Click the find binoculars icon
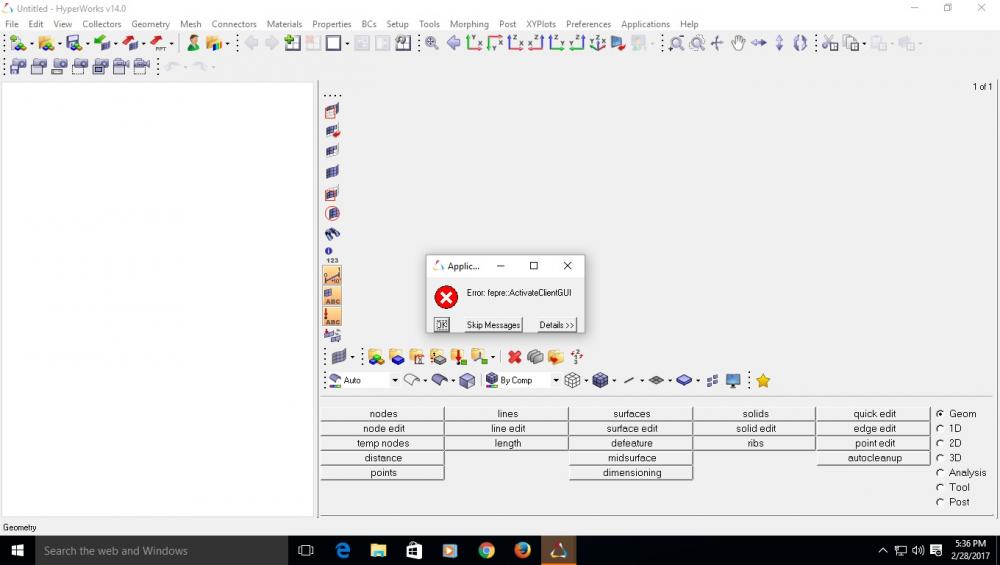This screenshot has height=565, width=1000. tap(332, 234)
